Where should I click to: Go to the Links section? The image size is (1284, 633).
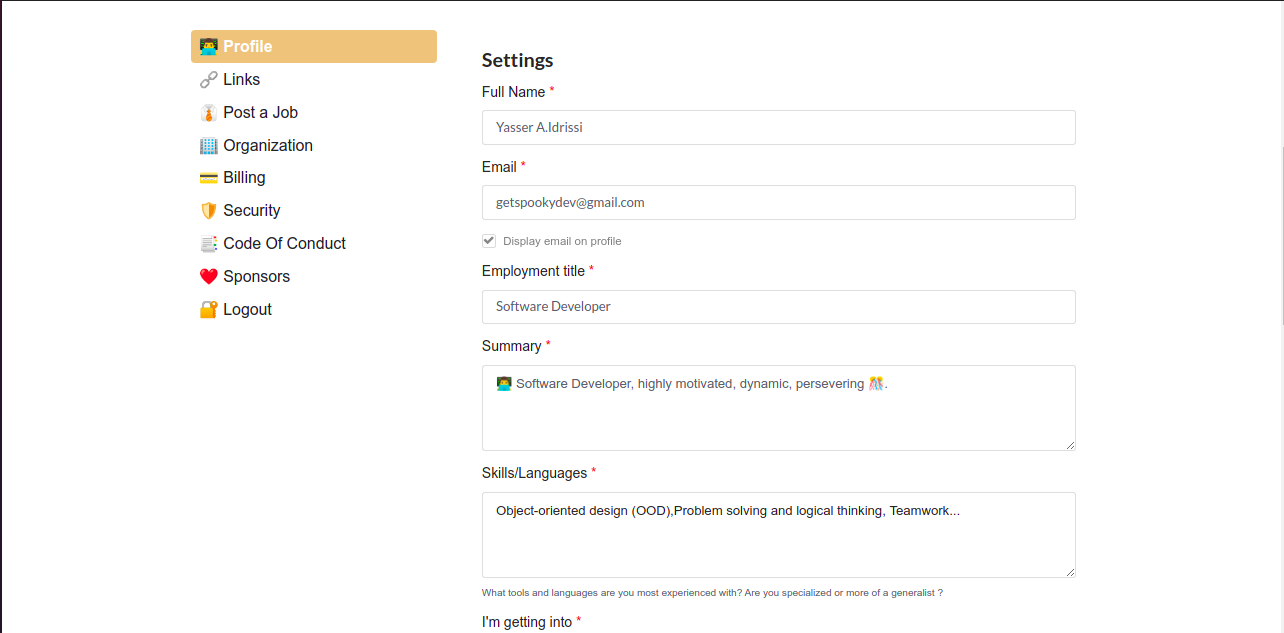(241, 79)
